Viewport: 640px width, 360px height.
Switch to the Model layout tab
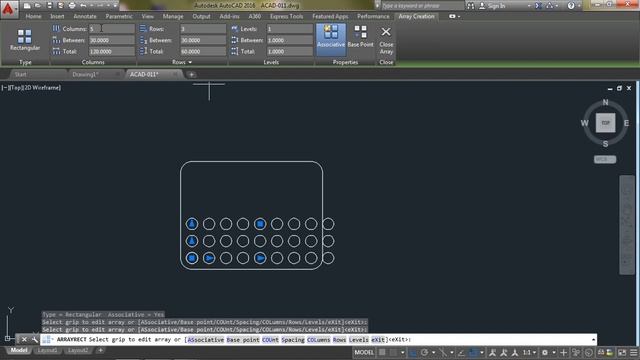19,350
